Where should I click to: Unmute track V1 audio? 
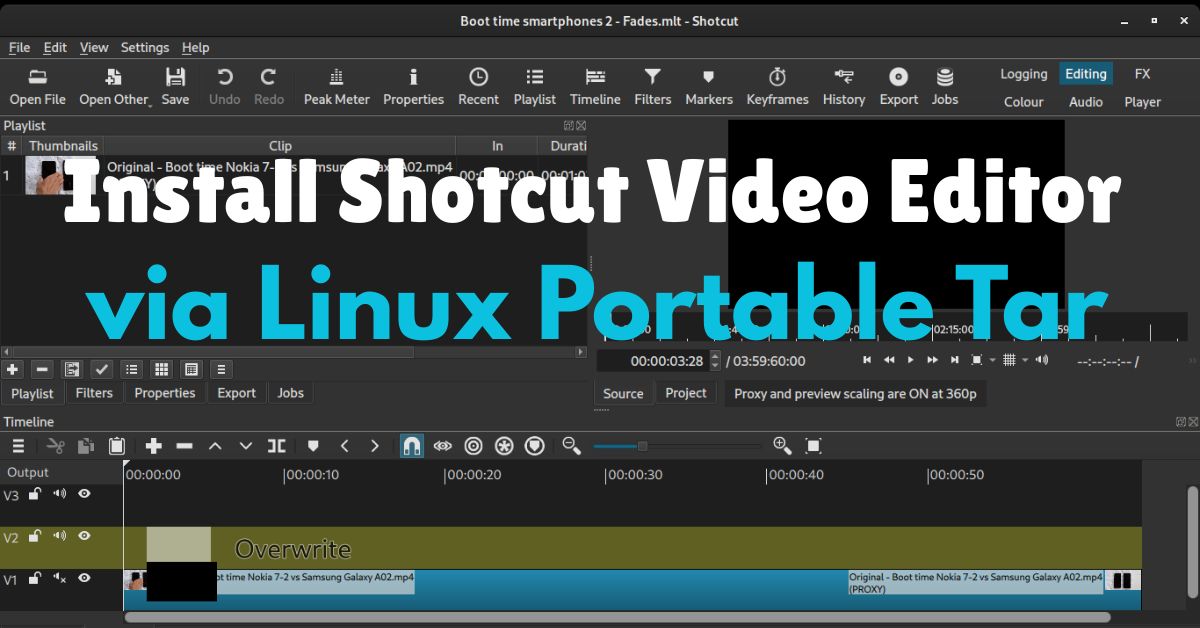tap(59, 578)
